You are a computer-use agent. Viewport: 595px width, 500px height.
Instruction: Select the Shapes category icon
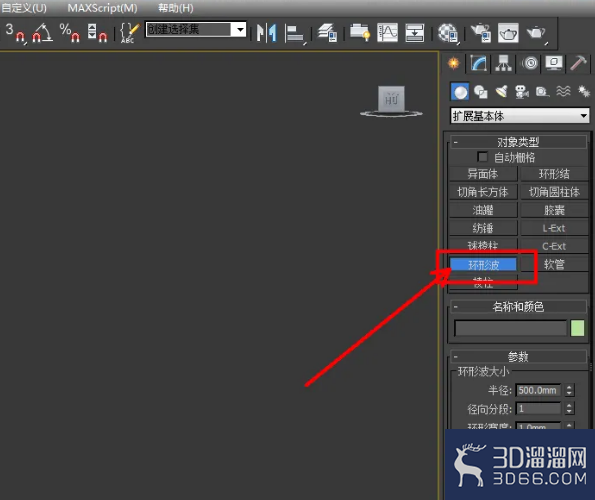(x=481, y=92)
